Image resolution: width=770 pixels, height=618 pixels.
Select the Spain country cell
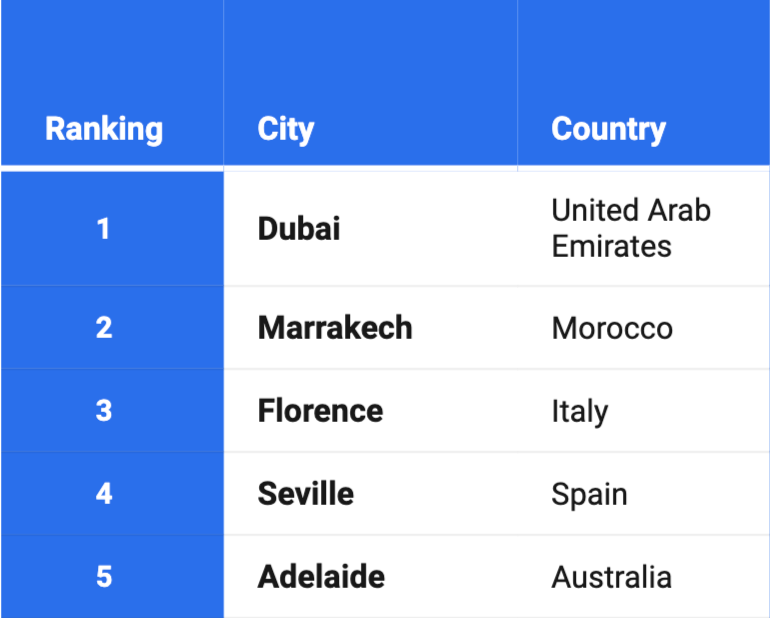pos(643,493)
